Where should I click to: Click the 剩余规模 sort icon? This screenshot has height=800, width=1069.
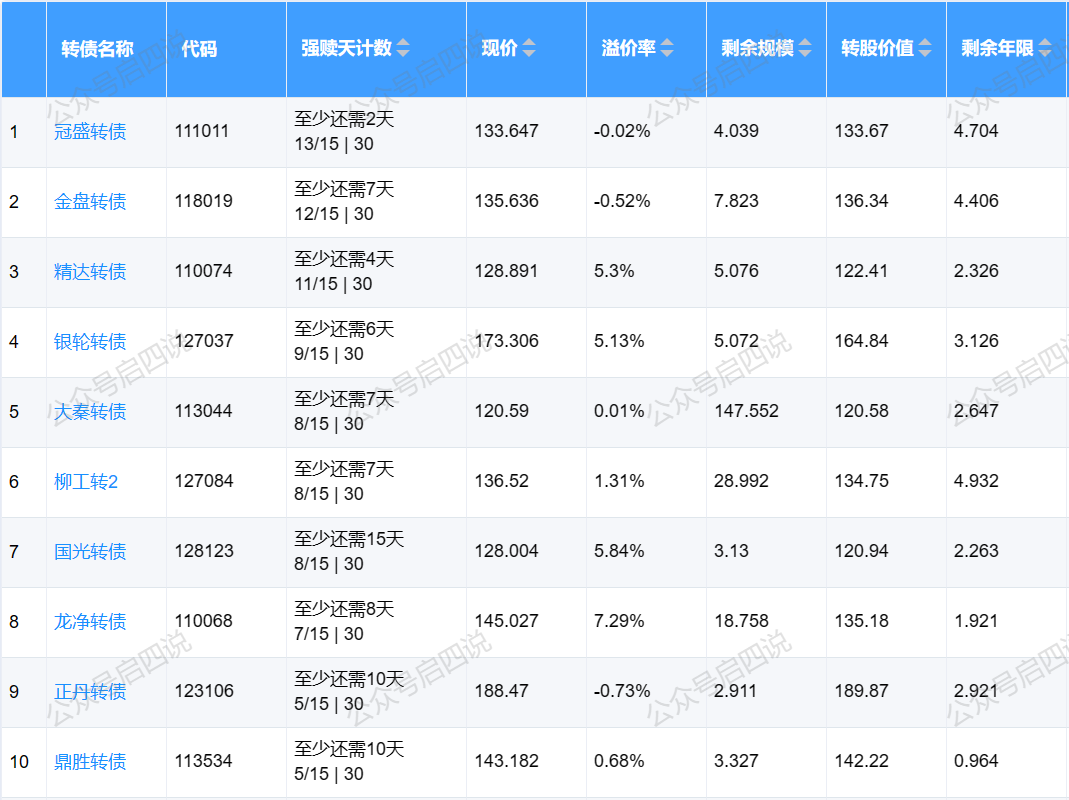coord(804,48)
